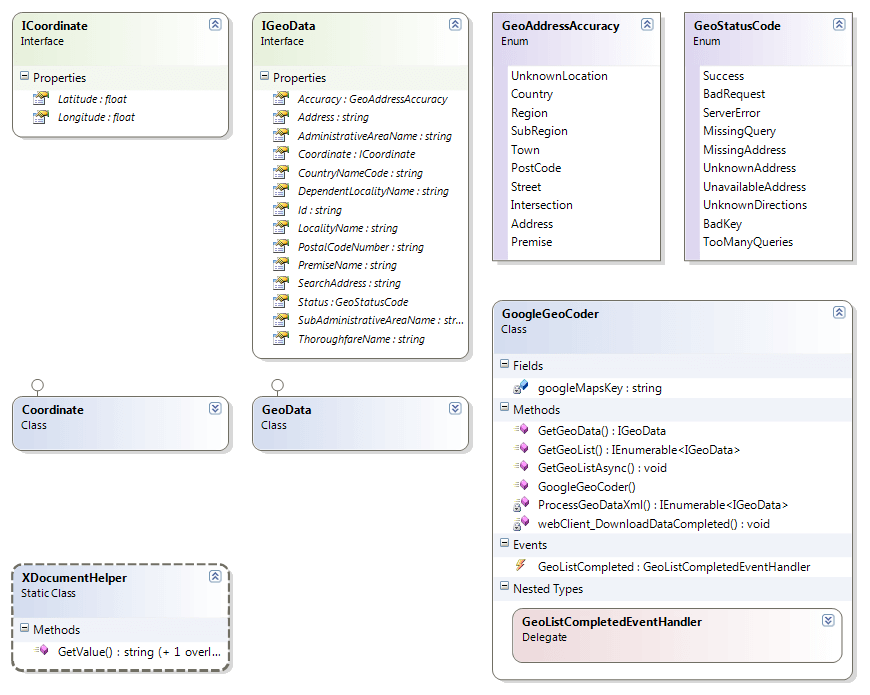Select the GoogleGeoCoder class title

pos(550,314)
